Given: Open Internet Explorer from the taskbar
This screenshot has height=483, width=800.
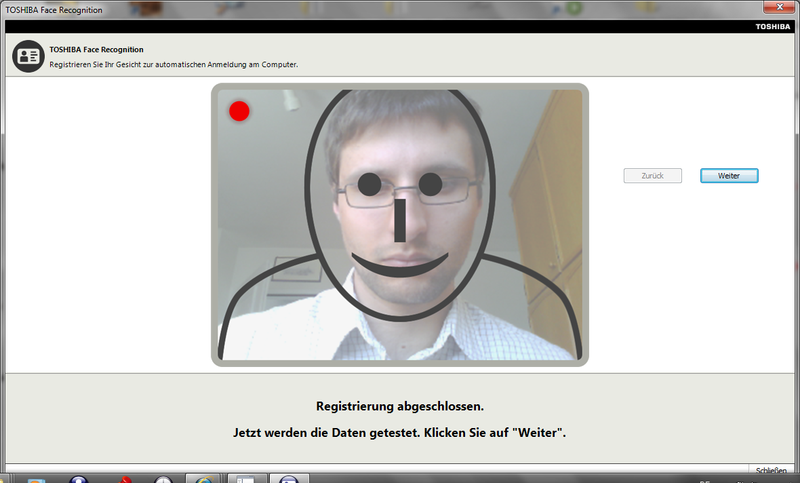Looking at the screenshot, I should click(204, 479).
